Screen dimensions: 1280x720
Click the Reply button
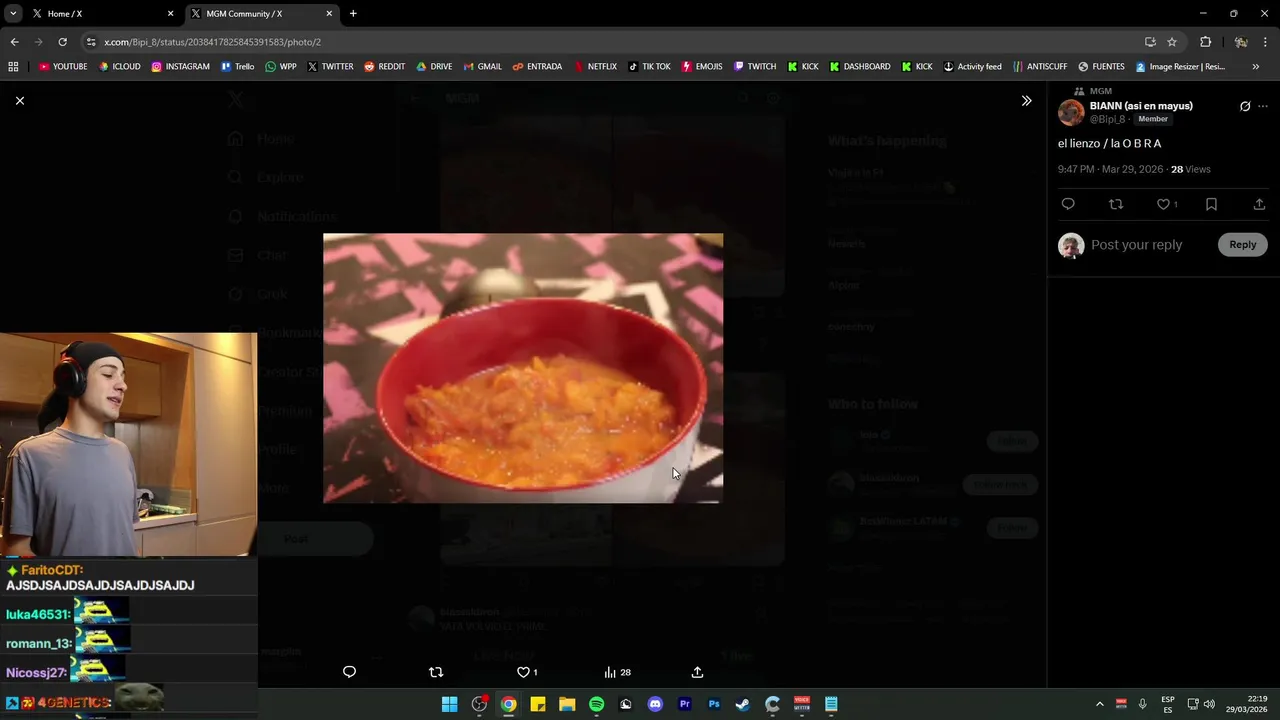(1242, 245)
